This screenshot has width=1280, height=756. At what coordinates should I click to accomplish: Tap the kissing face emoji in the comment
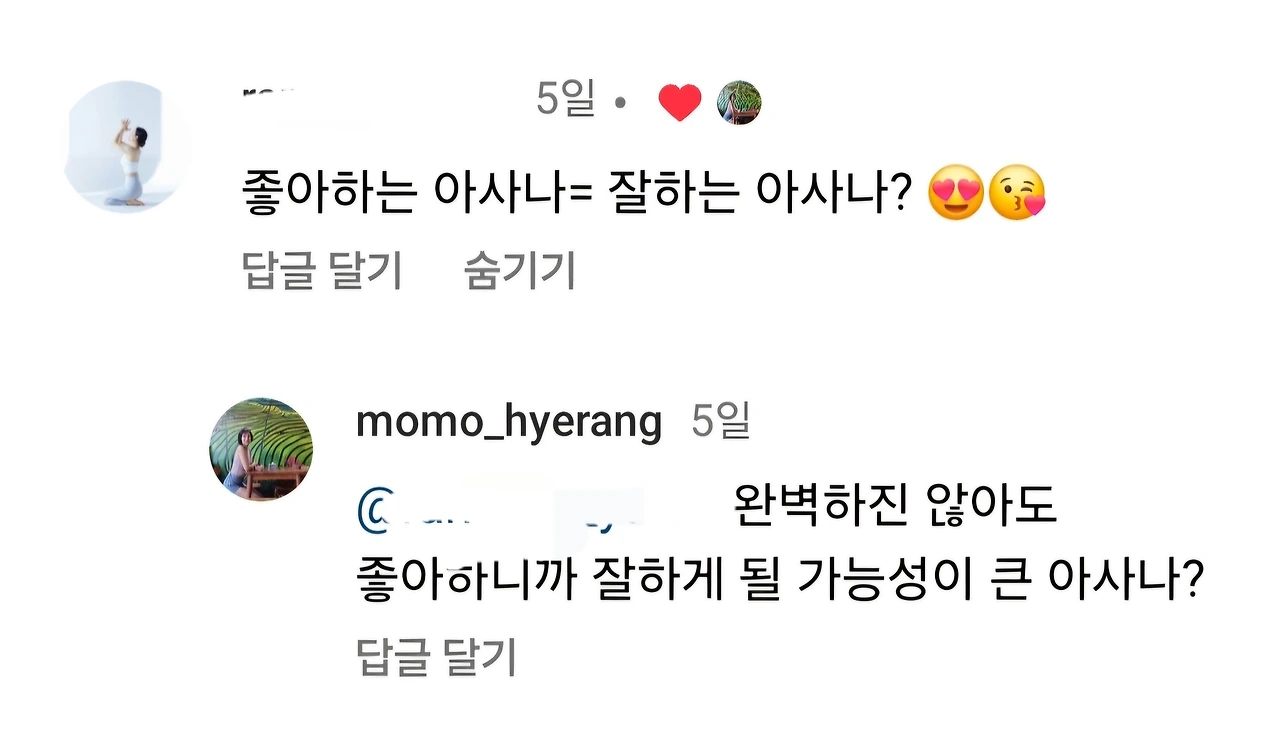[1017, 193]
